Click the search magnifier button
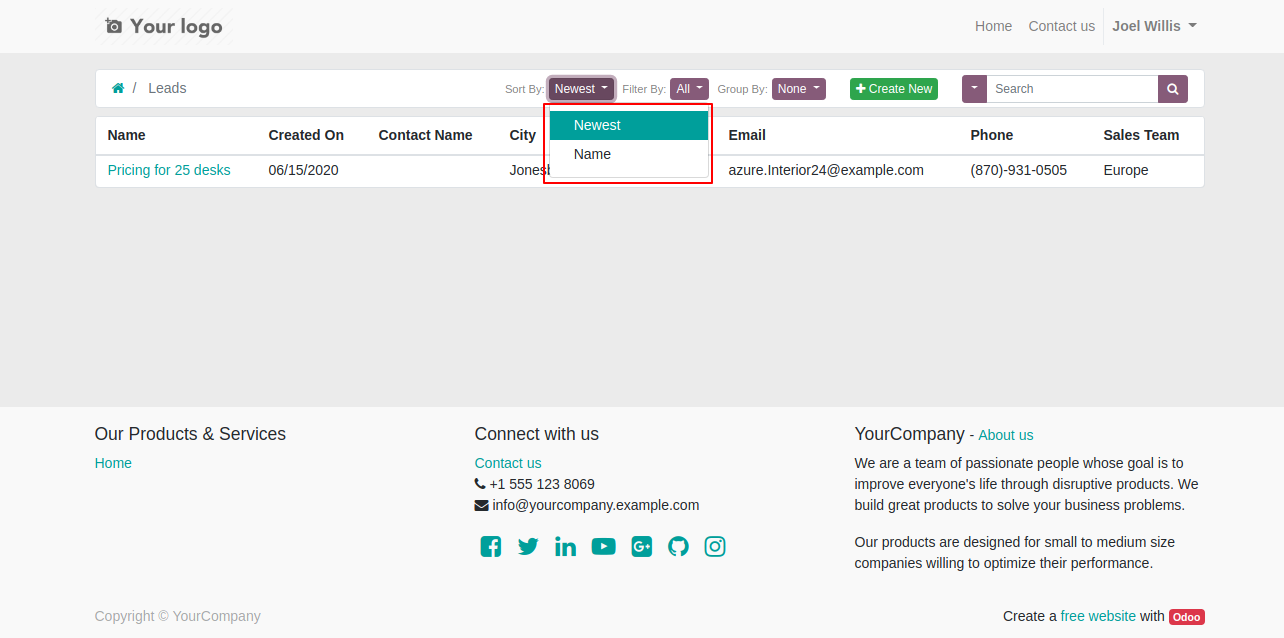This screenshot has height=638, width=1284. tap(1172, 89)
